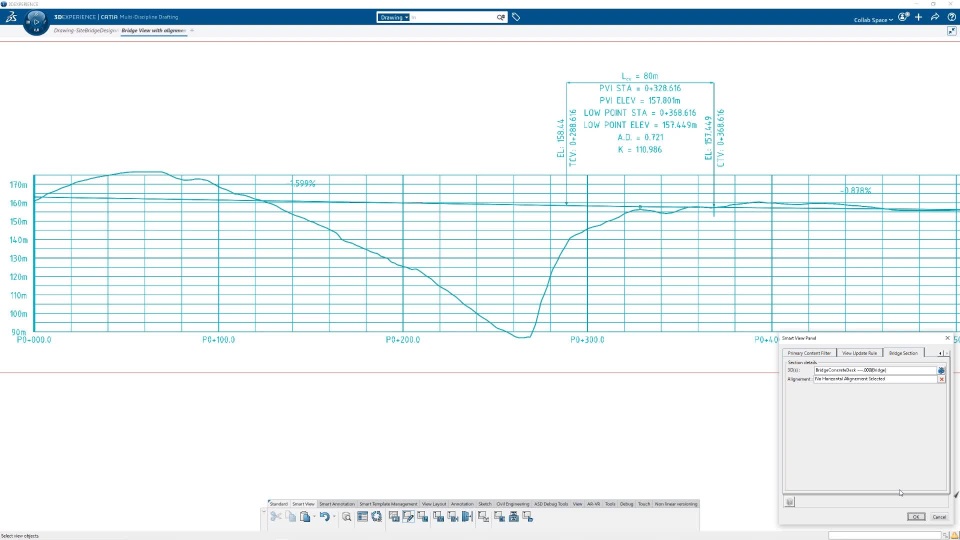The height and width of the screenshot is (540, 960).
Task: Click the plus add icon in top bar
Action: tap(918, 17)
